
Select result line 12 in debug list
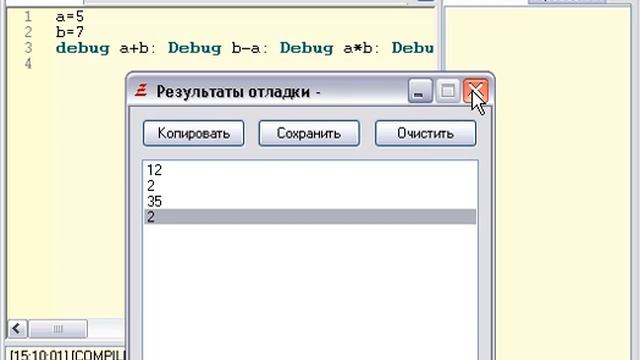[x=310, y=170]
